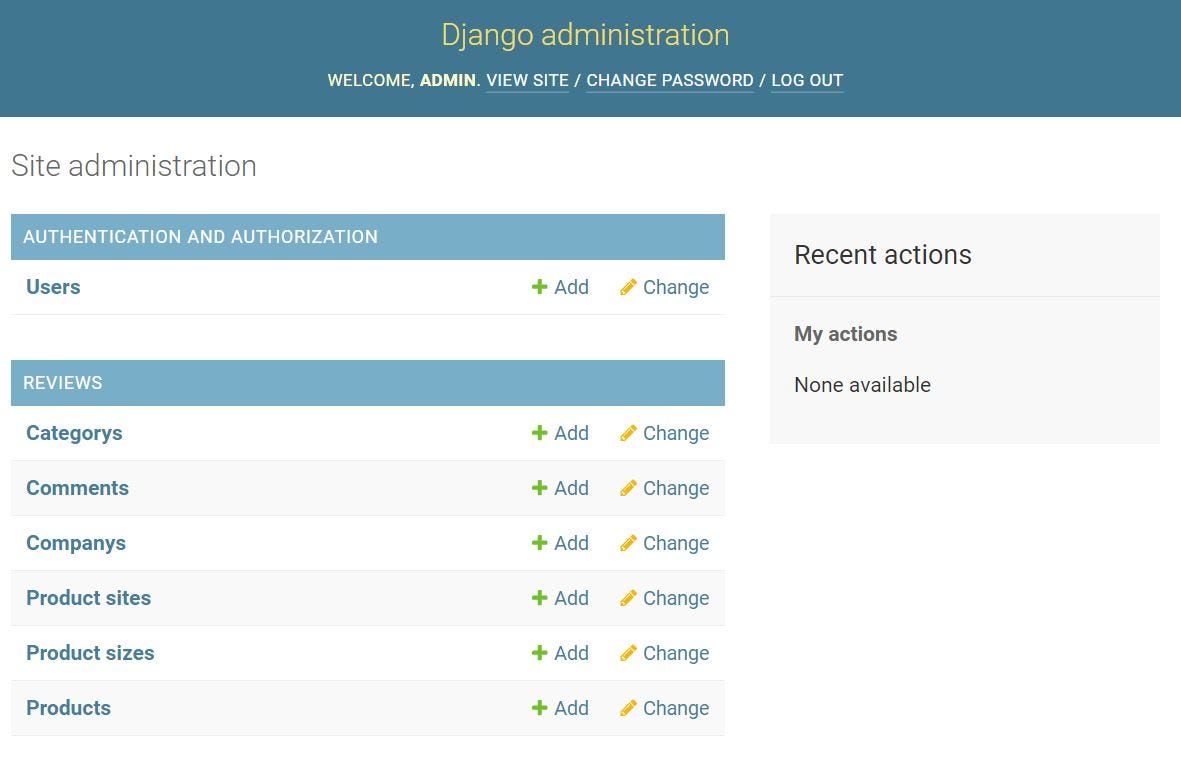This screenshot has width=1181, height=779.
Task: Click the Django administration title
Action: 585,35
